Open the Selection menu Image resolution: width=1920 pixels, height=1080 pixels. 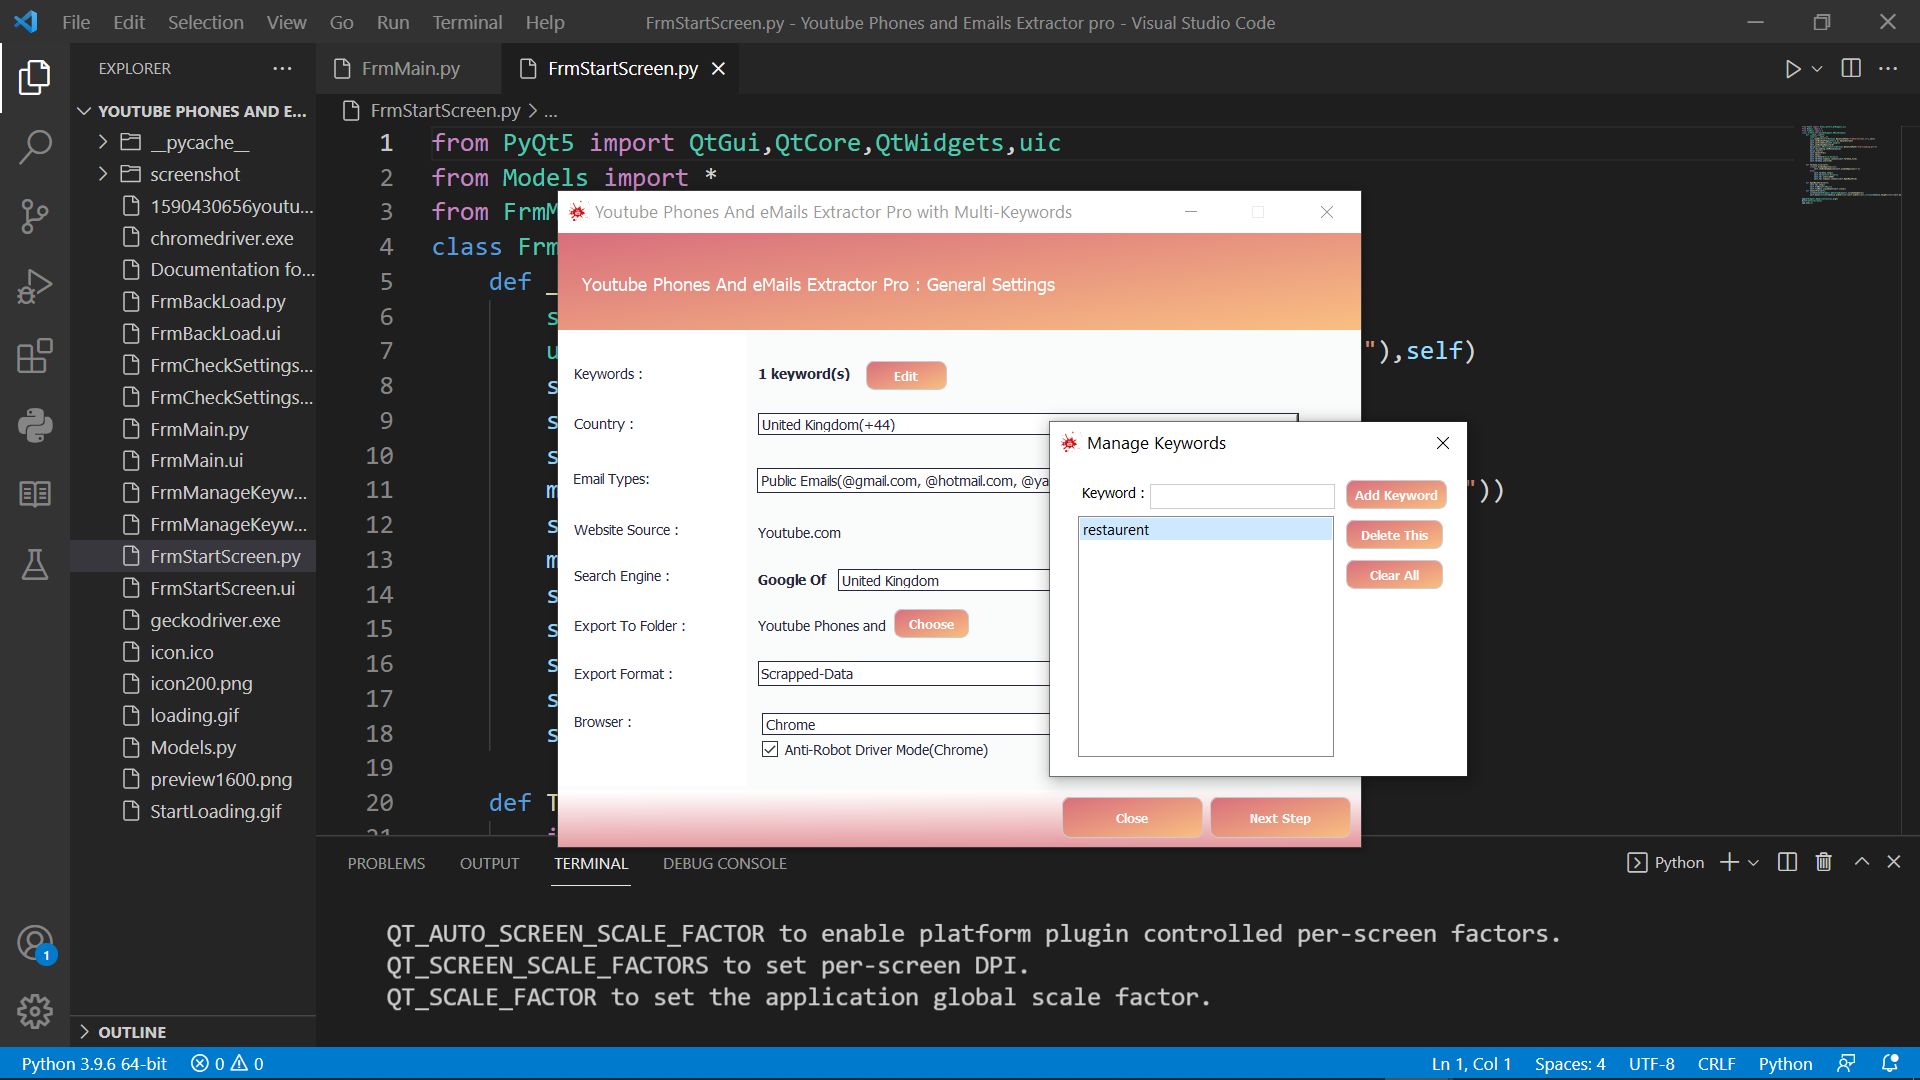[205, 22]
